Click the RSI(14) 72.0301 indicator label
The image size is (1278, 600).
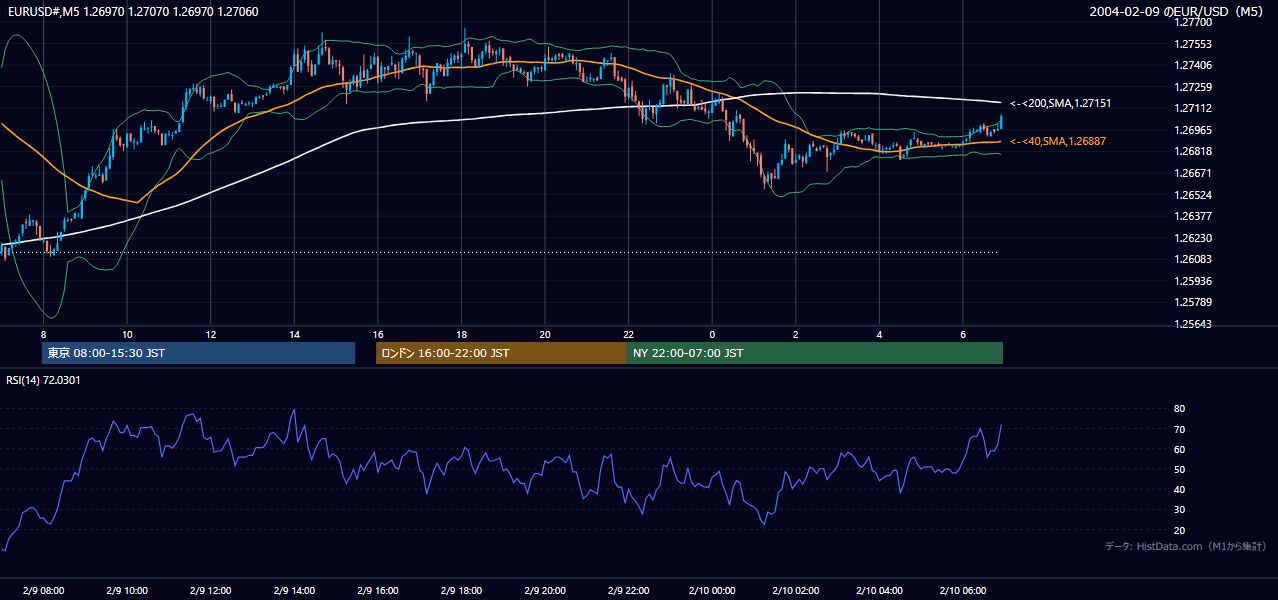click(x=43, y=380)
